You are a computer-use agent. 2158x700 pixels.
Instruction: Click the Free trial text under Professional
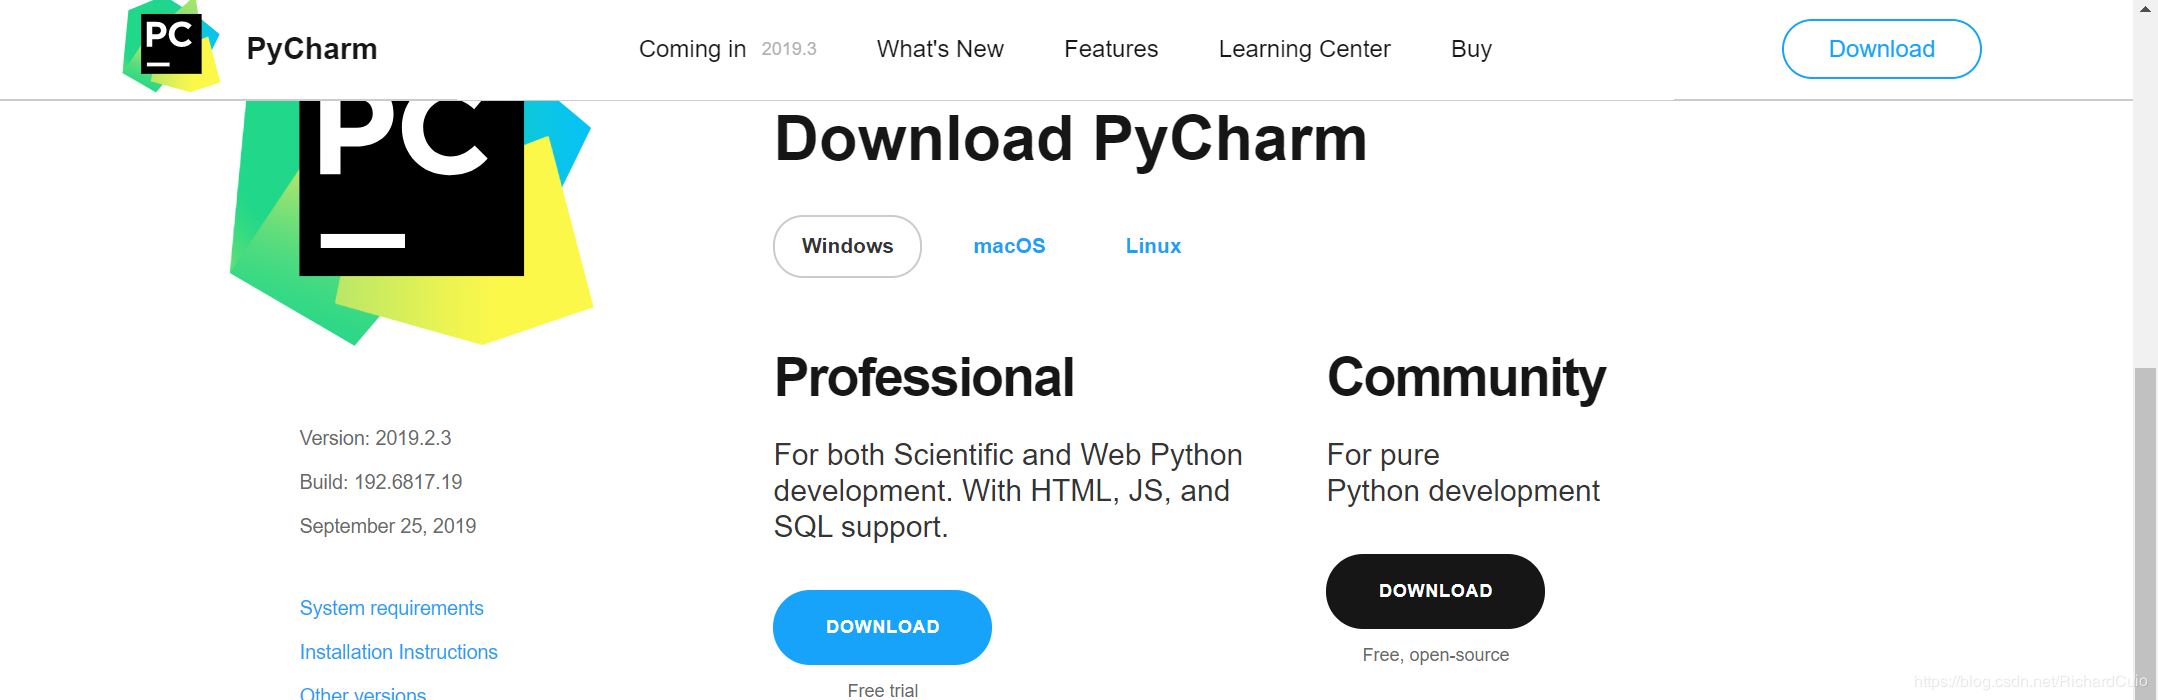(x=881, y=688)
